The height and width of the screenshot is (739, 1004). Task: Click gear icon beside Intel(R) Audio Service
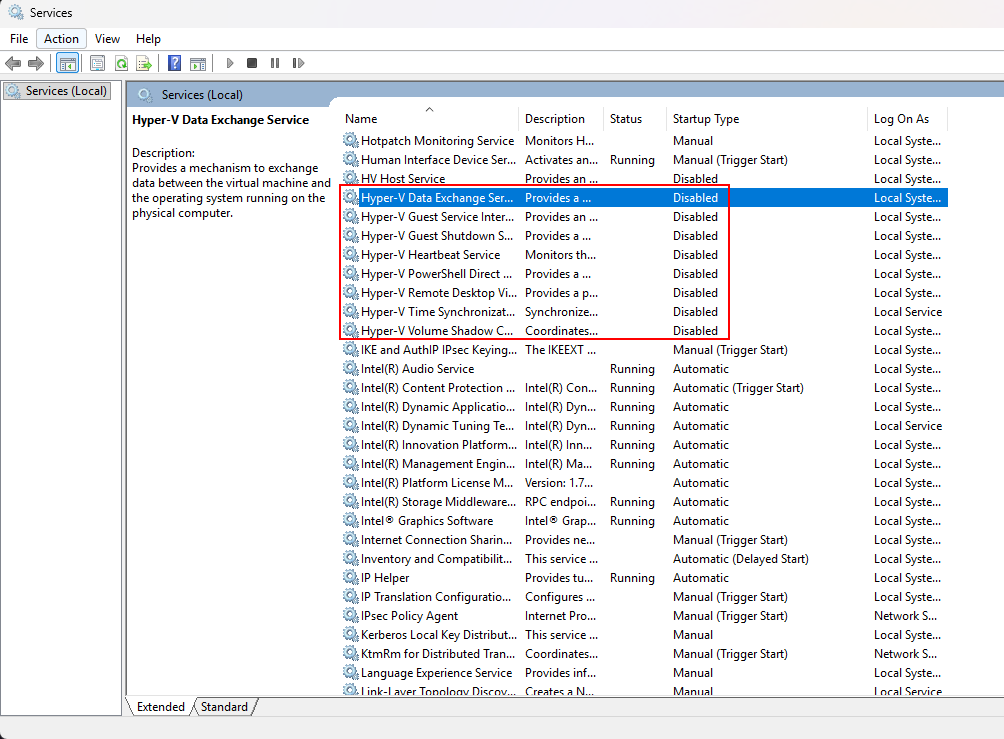(350, 368)
